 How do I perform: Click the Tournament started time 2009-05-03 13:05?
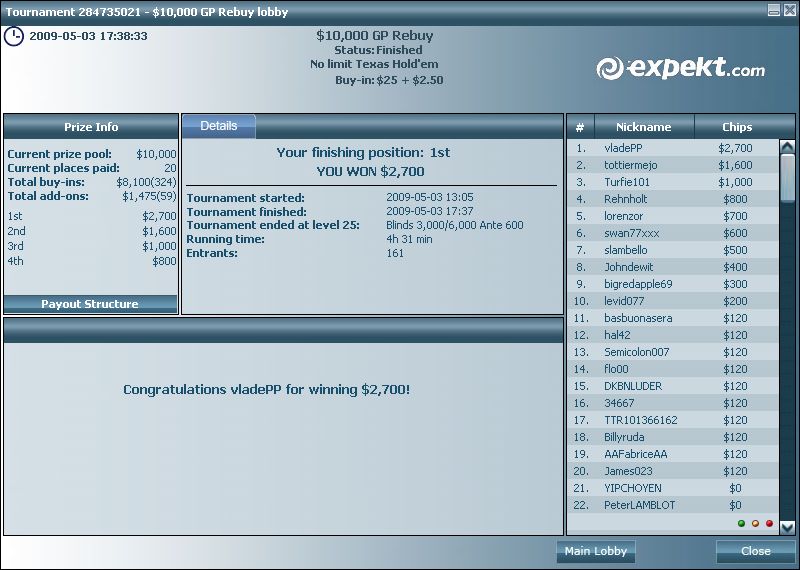(430, 197)
